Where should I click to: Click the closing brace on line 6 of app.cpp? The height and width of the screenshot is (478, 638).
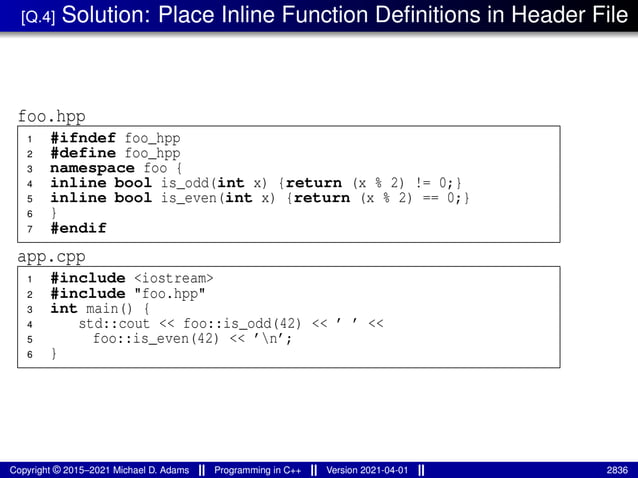[54, 354]
